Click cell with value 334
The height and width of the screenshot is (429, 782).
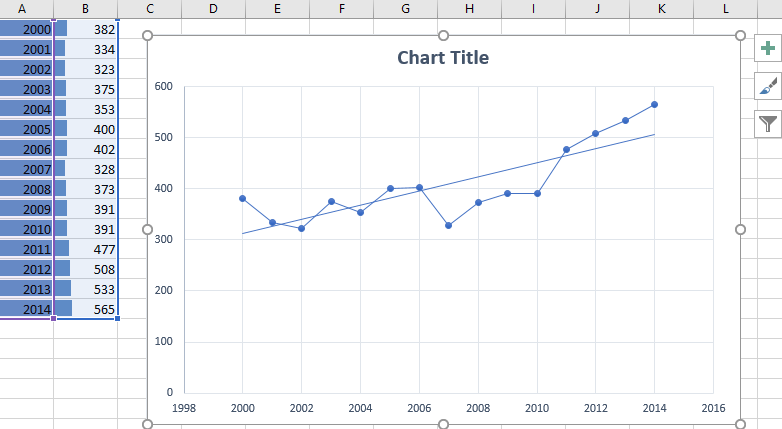tap(85, 49)
